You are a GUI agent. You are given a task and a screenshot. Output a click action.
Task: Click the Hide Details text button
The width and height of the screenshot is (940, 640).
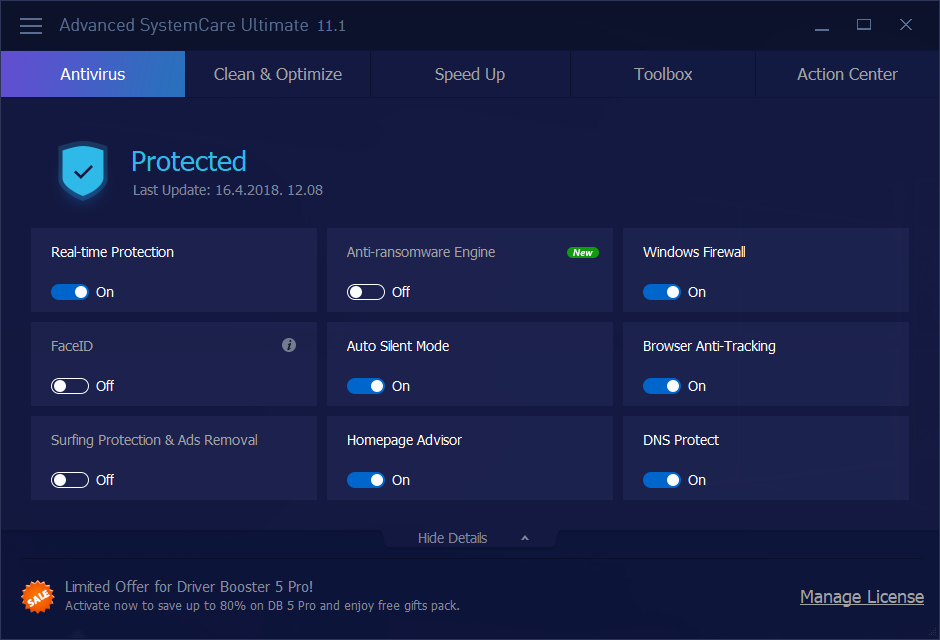tap(453, 538)
